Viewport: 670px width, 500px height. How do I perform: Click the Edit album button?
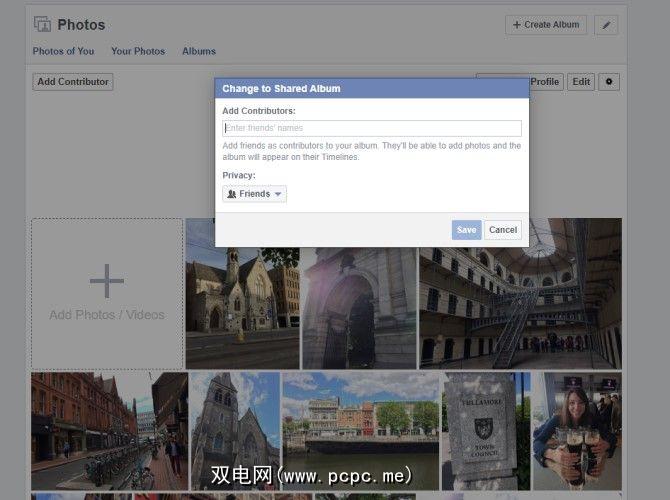[x=581, y=82]
